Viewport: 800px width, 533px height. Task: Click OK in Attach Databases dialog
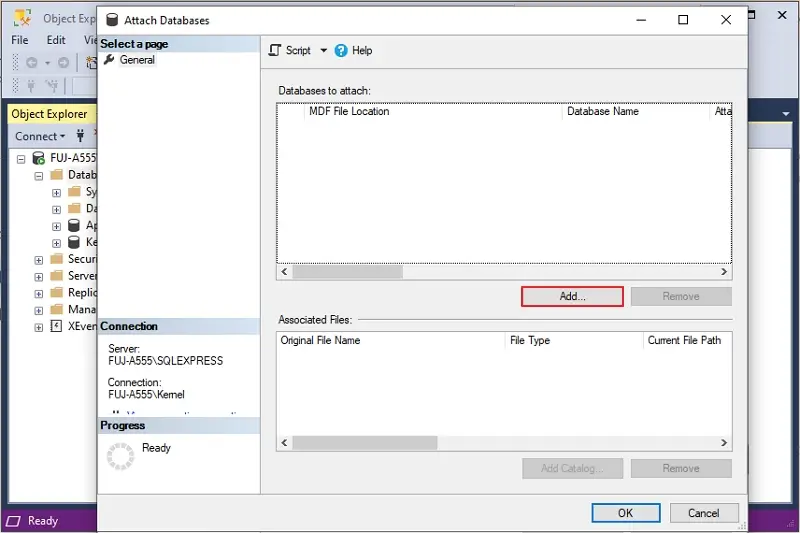(626, 513)
